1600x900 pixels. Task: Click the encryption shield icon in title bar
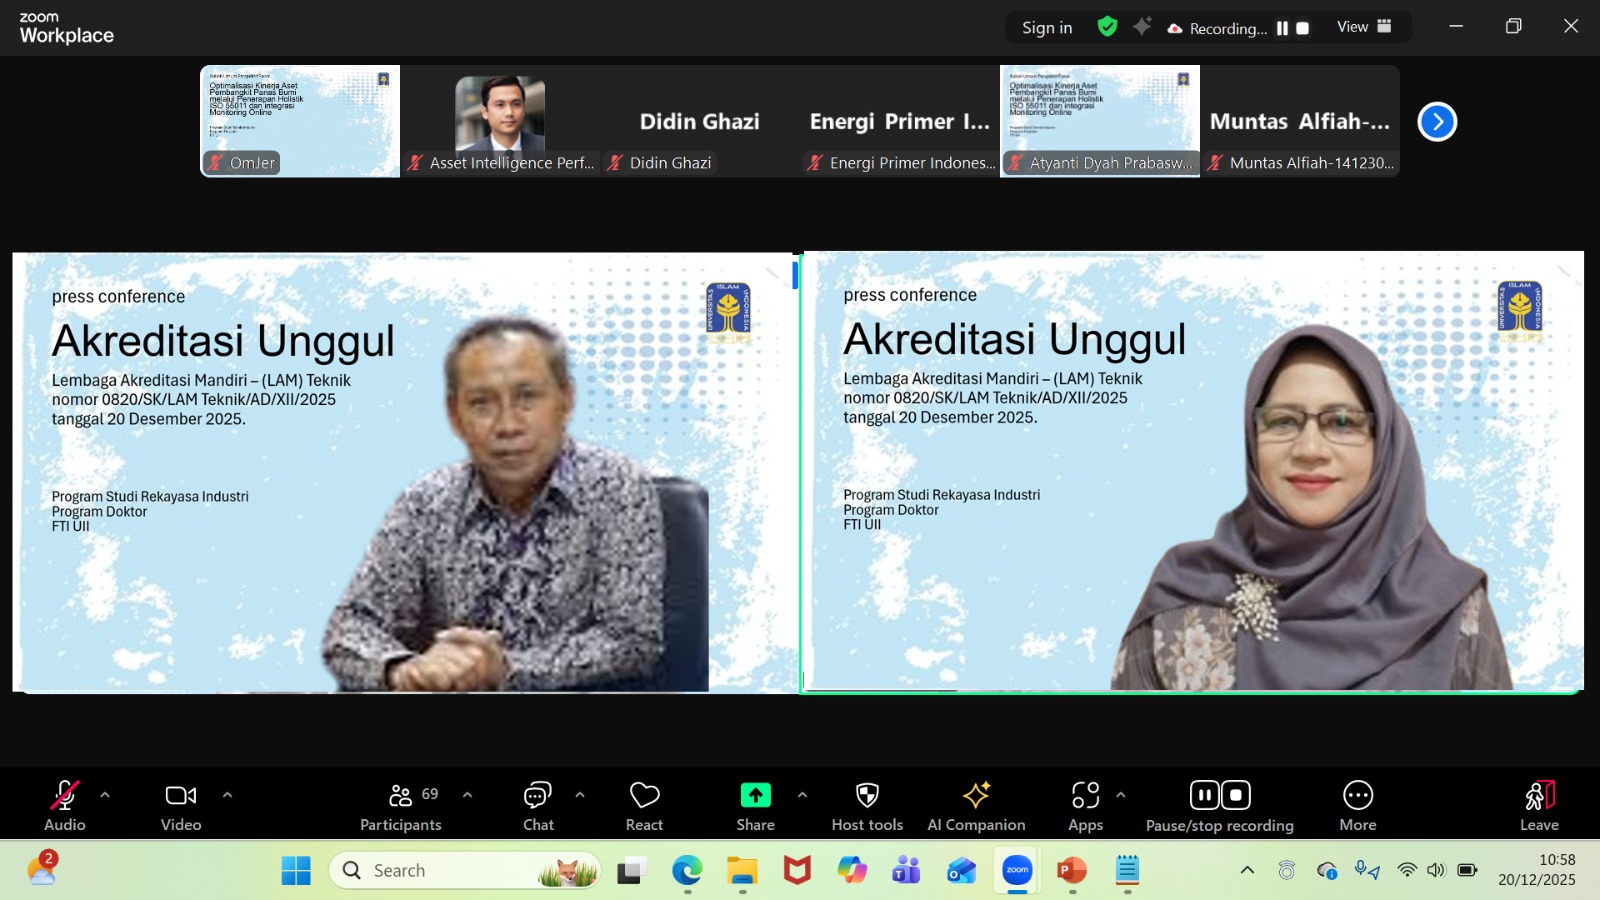coord(1107,27)
